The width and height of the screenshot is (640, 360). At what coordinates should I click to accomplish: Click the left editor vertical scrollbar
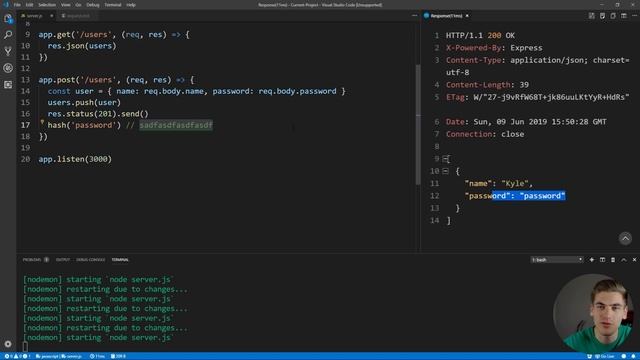pos(418,124)
